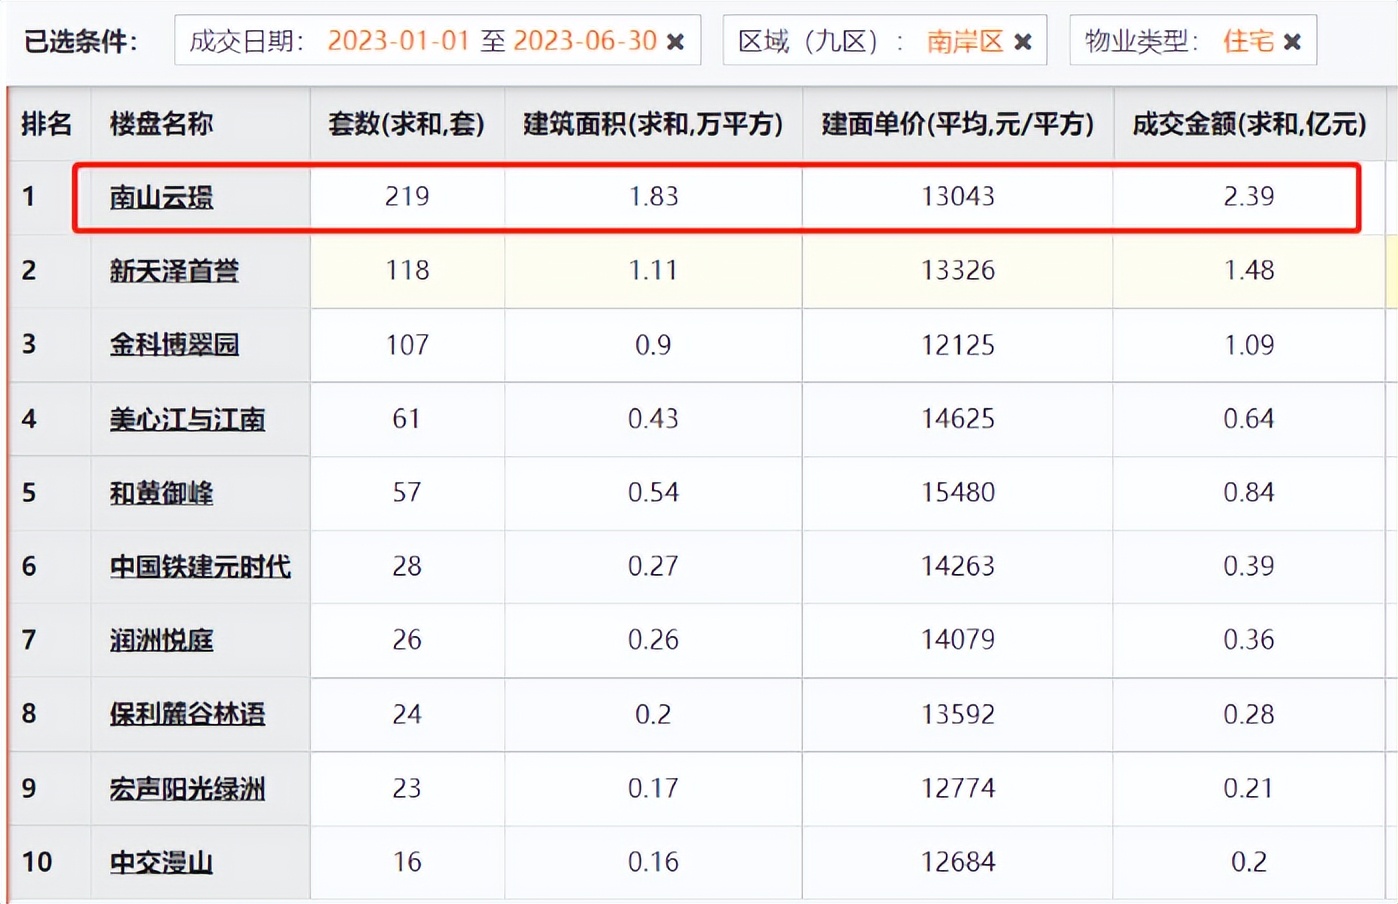Image resolution: width=1398 pixels, height=904 pixels.
Task: Open the 中交漫山 property page
Action: 160,861
